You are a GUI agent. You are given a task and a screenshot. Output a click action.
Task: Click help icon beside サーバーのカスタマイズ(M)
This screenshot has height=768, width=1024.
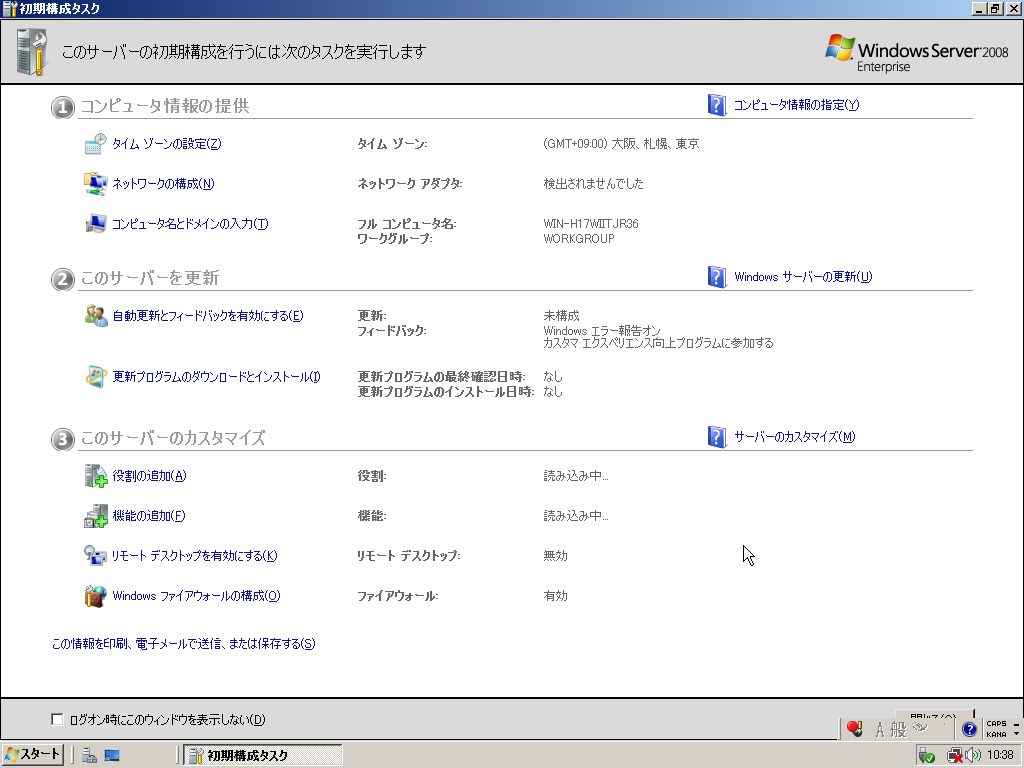[x=716, y=437]
